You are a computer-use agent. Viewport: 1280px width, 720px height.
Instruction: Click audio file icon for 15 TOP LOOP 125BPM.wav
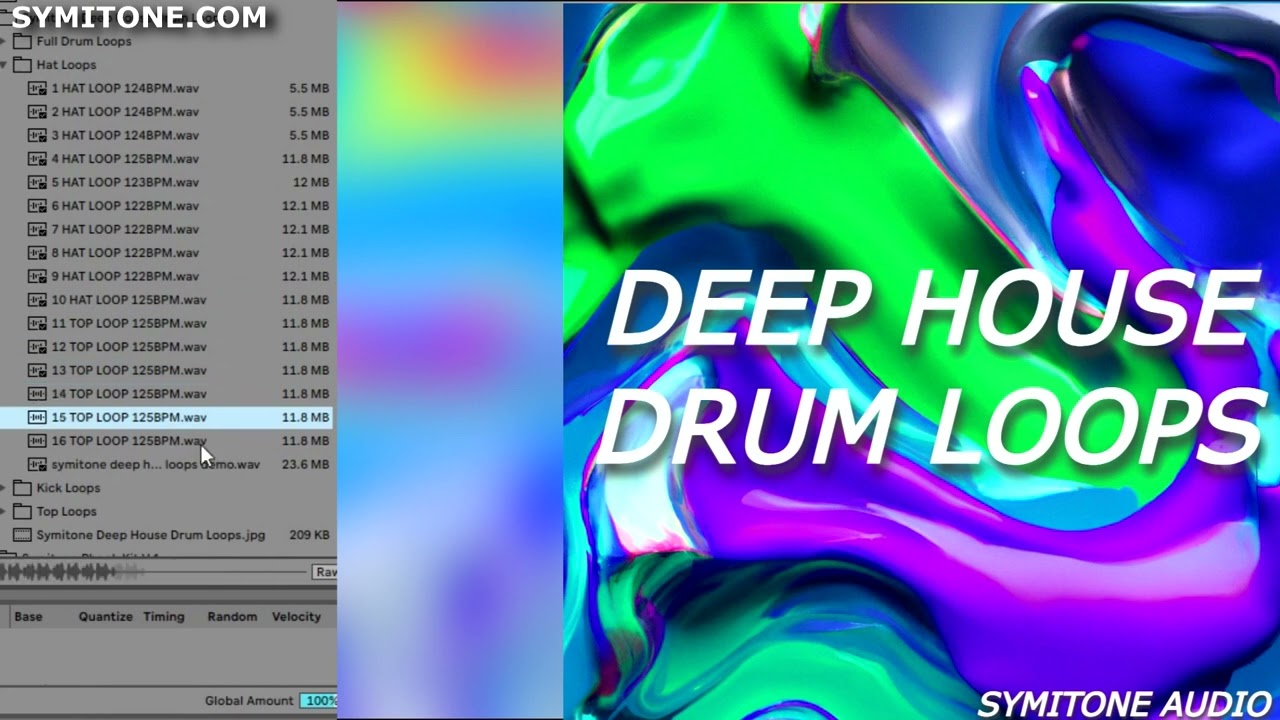[37, 417]
